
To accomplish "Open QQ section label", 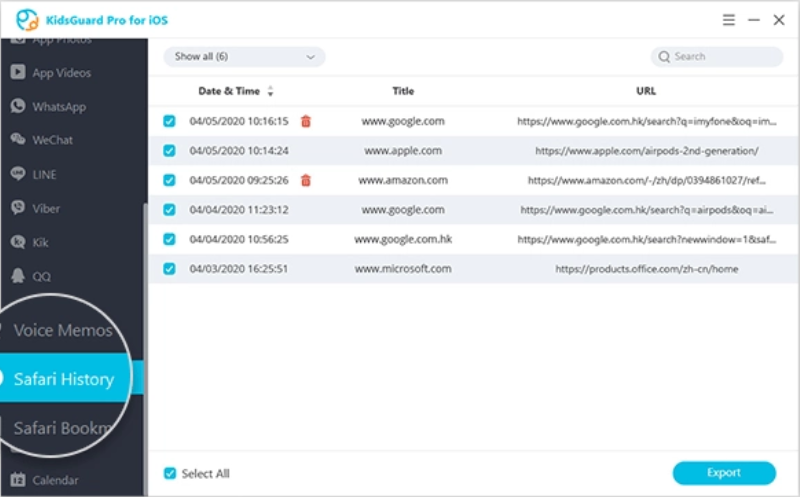I will click(41, 277).
